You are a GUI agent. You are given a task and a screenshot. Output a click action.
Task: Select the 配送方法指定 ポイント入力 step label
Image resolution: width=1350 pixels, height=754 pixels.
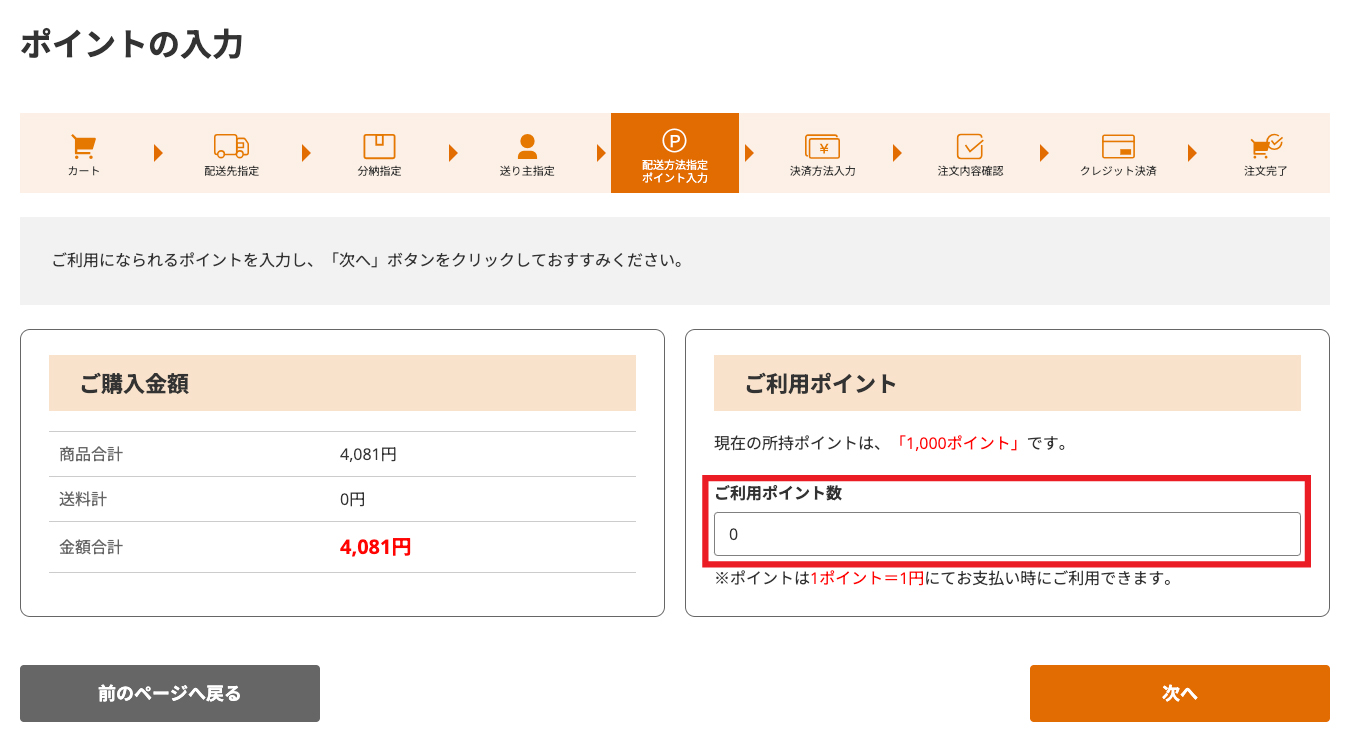[x=675, y=171]
